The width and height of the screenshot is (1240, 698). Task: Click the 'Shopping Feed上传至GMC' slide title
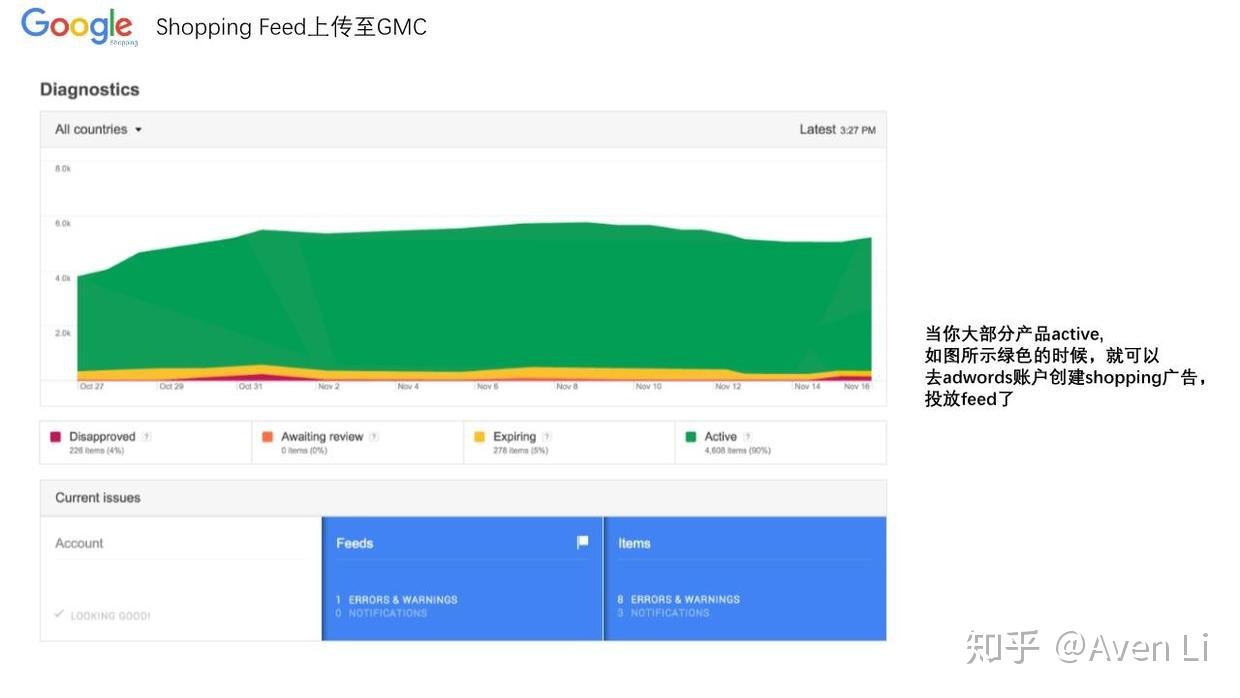(x=291, y=28)
